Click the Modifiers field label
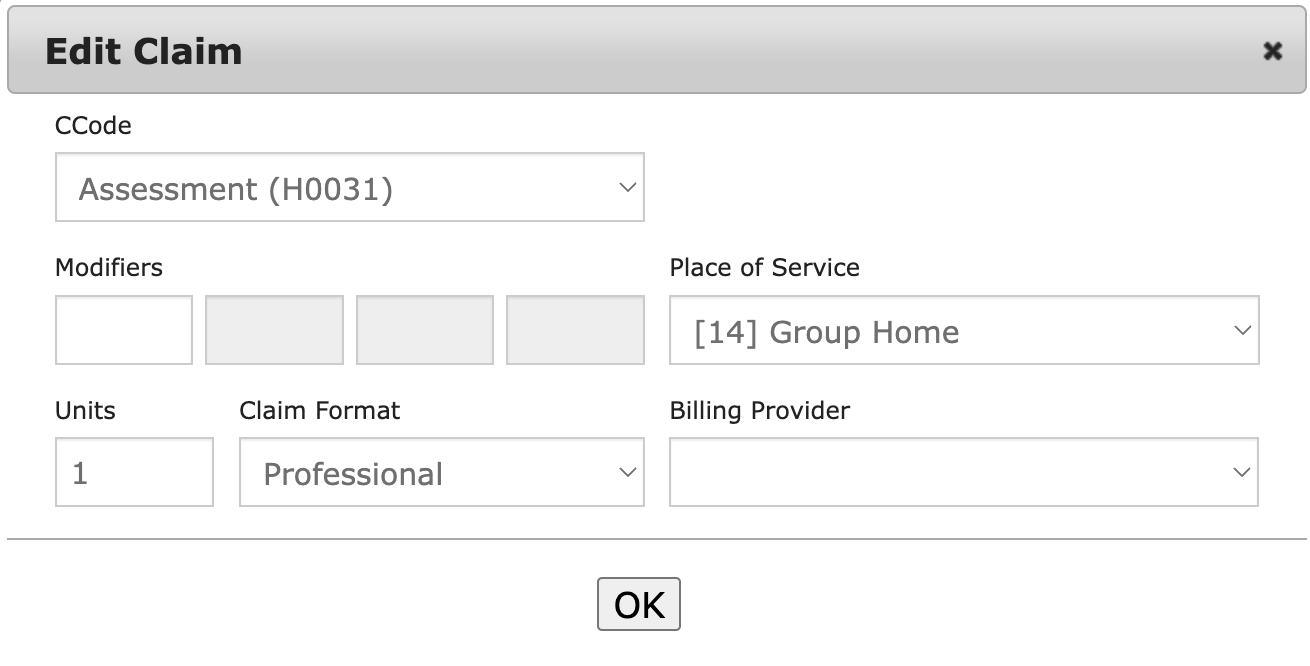This screenshot has width=1310, height=666. click(109, 268)
